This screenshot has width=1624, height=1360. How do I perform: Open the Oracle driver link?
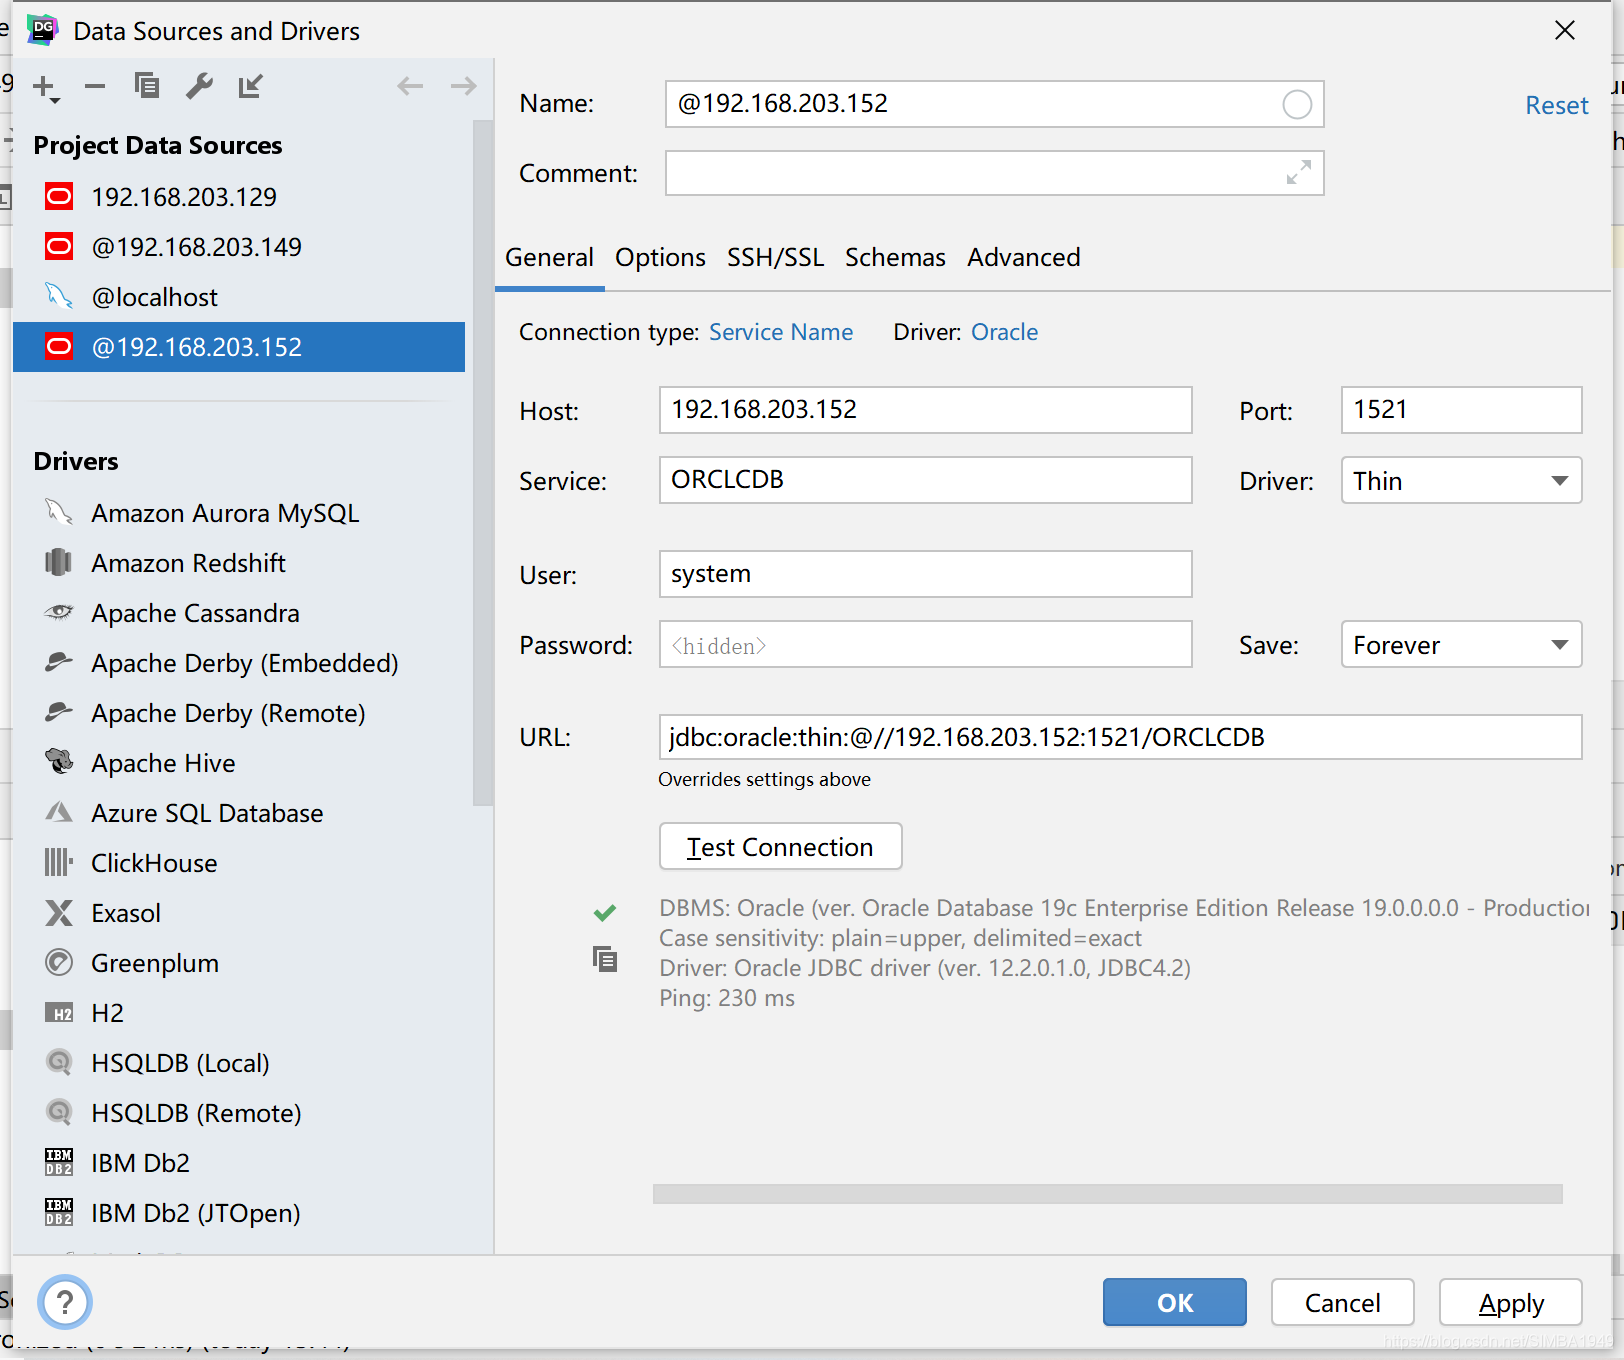click(x=1004, y=332)
